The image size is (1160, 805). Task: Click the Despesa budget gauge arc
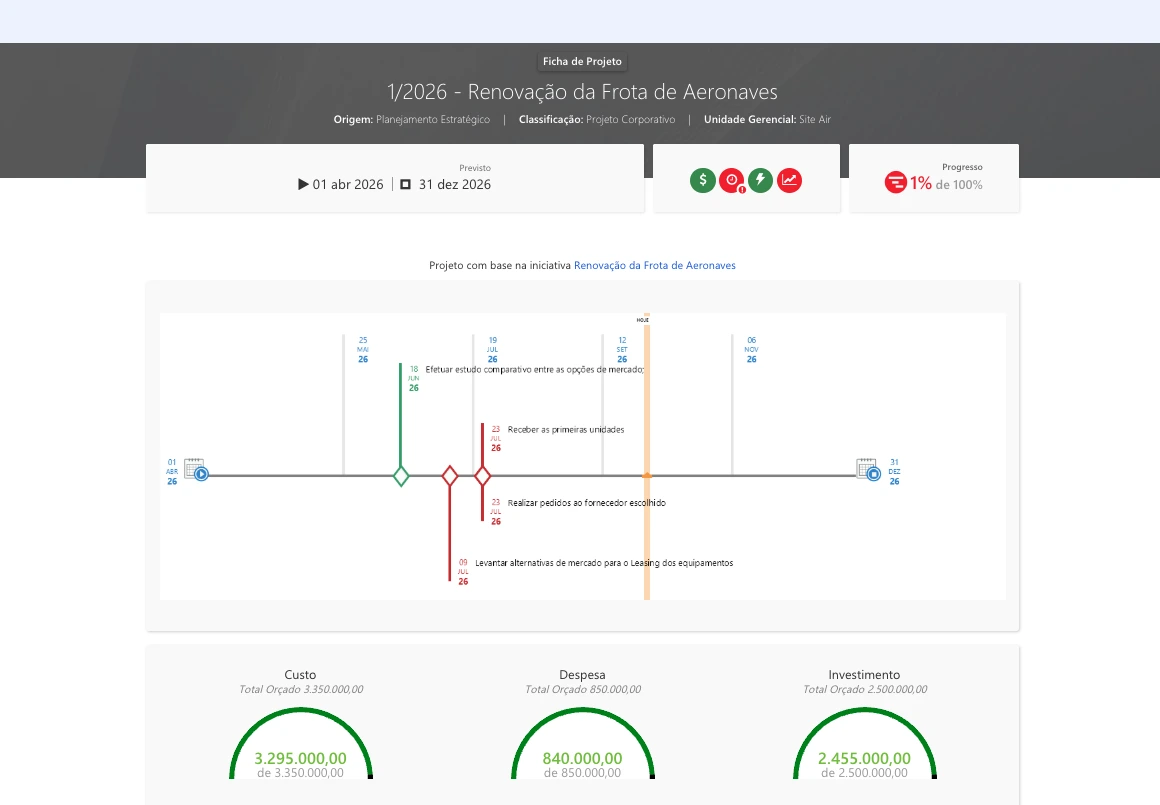pos(583,742)
